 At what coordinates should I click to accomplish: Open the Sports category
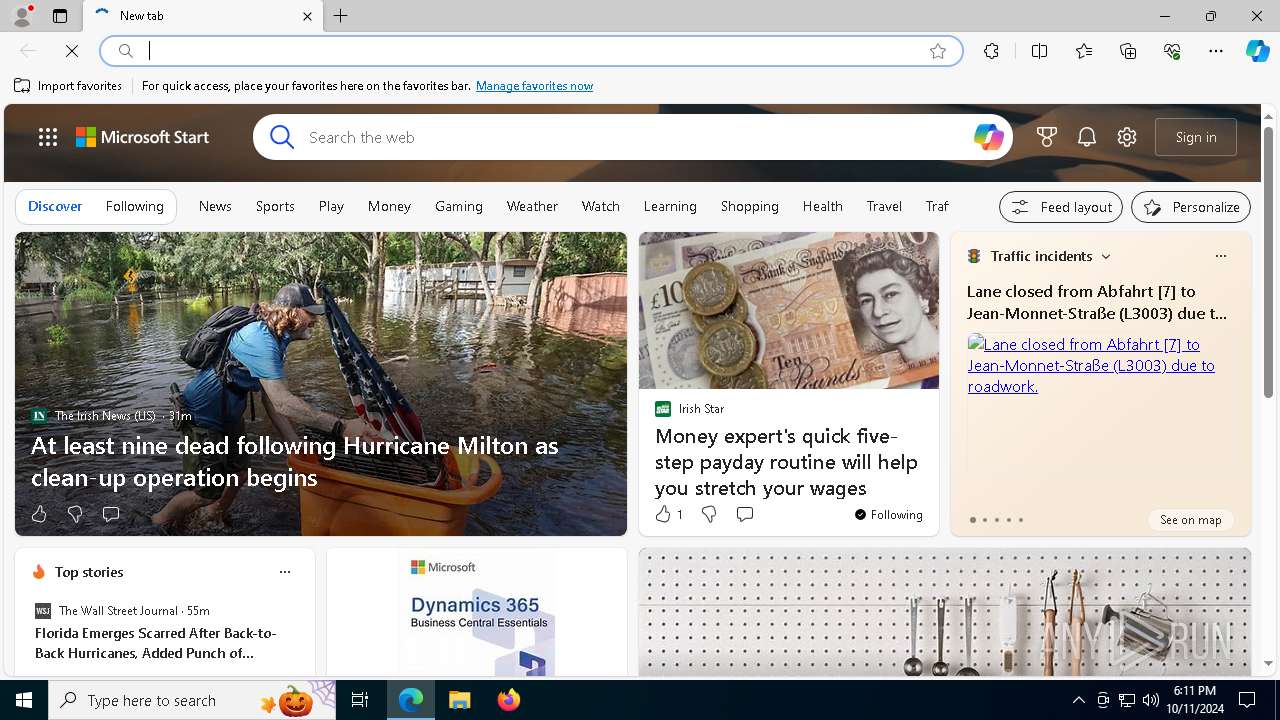point(275,206)
